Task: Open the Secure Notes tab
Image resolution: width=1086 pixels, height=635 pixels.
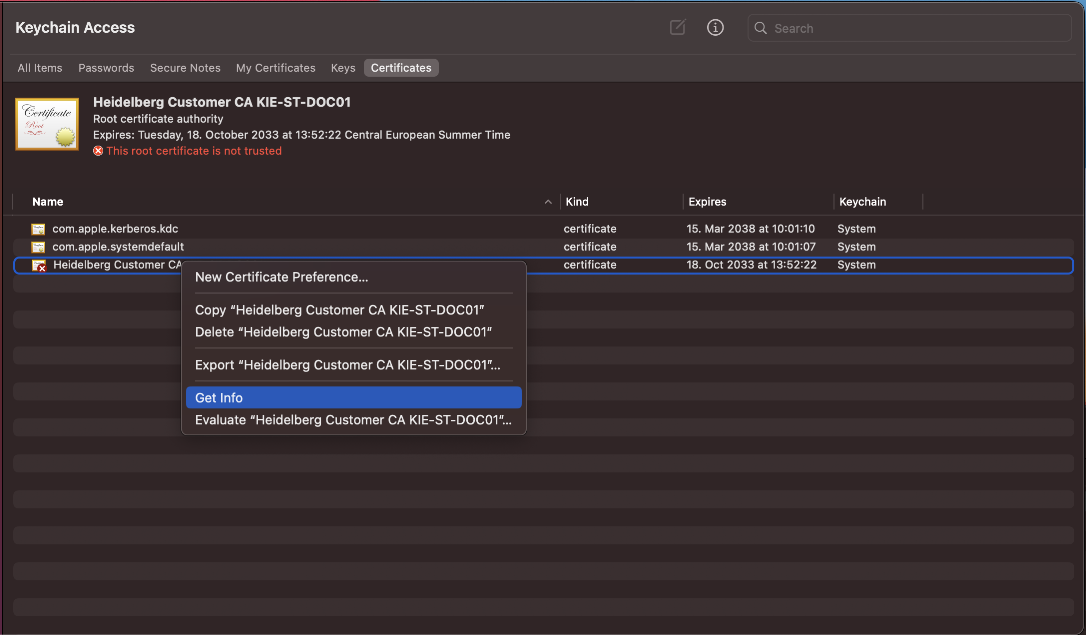Action: coord(185,68)
